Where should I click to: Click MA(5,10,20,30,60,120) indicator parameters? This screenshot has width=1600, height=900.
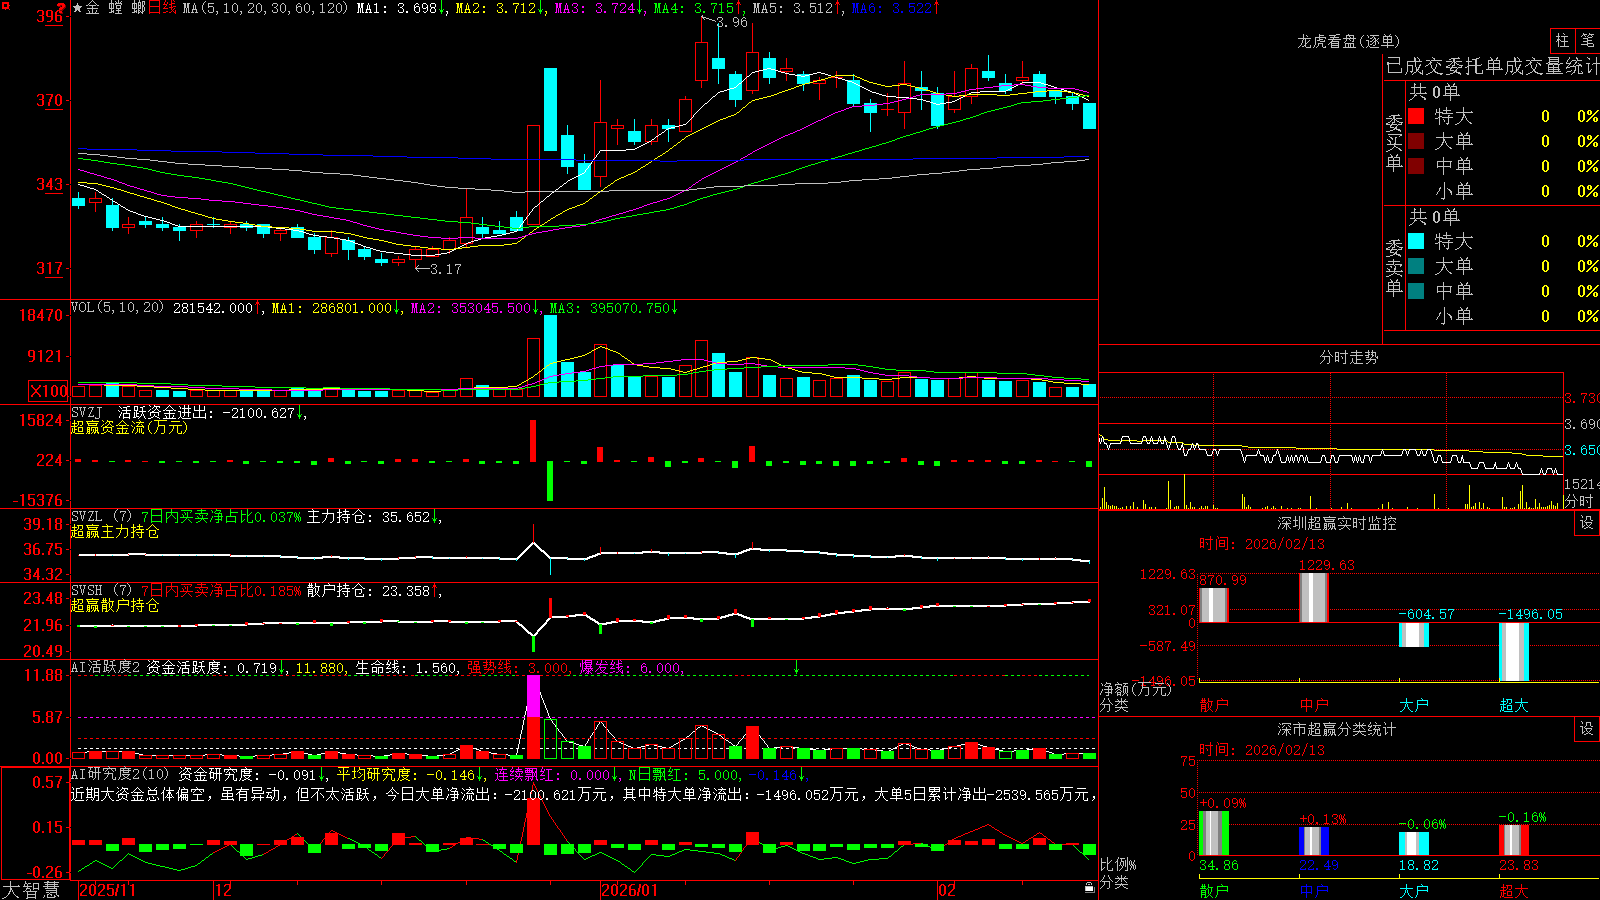pos(266,8)
